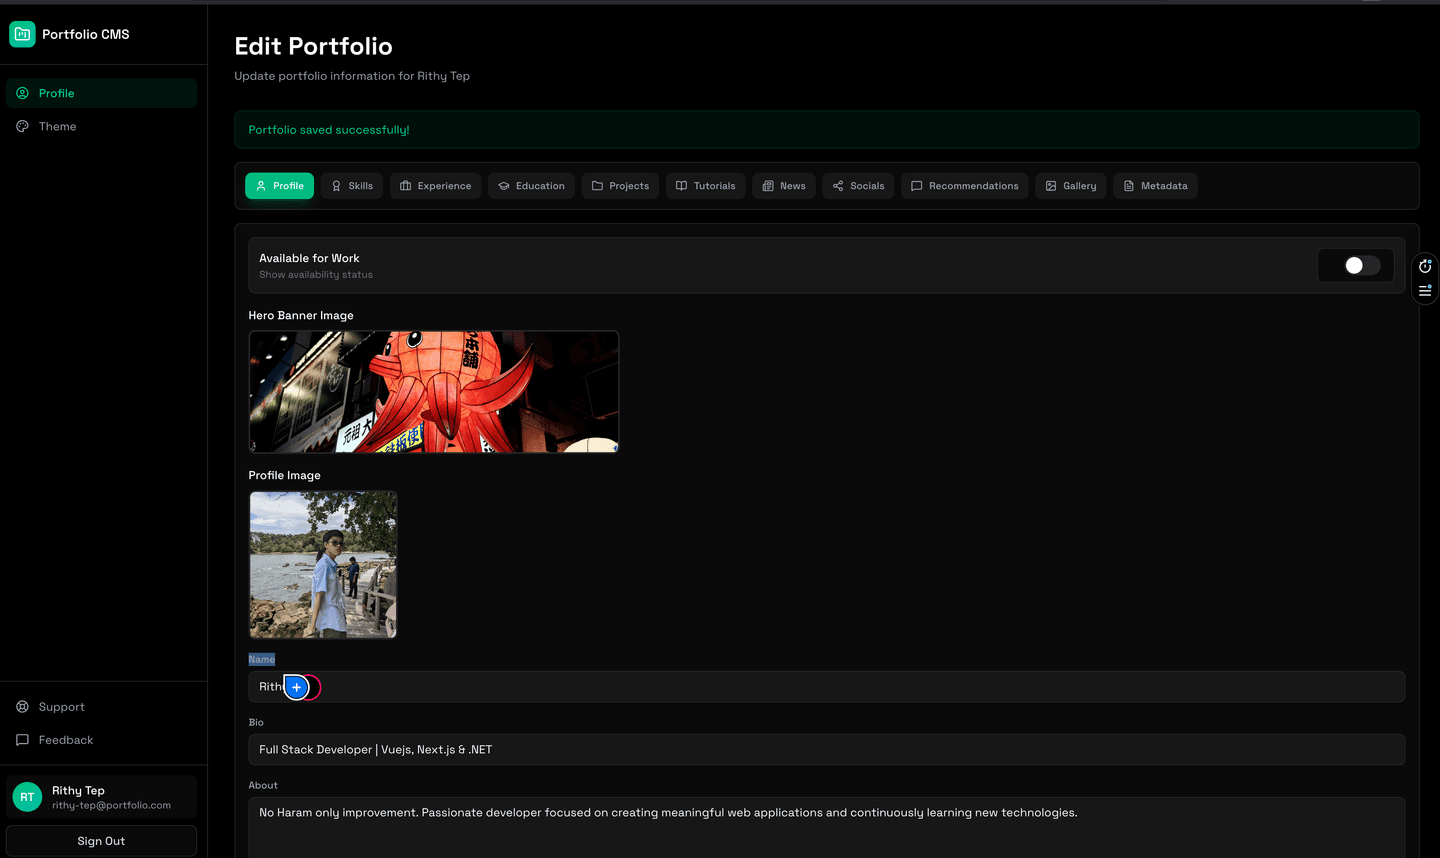The width and height of the screenshot is (1440, 858).
Task: Click the Sign Out button
Action: tap(100, 840)
